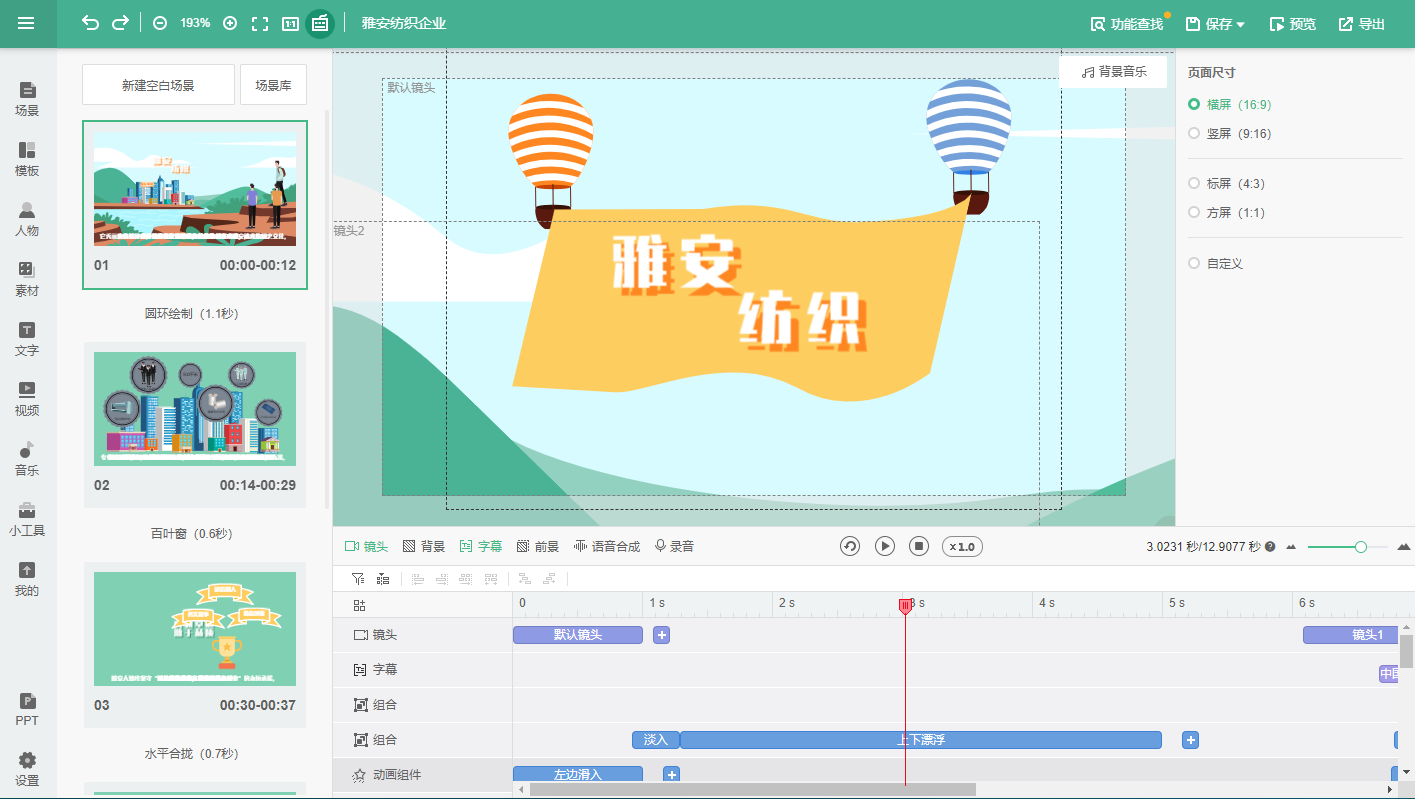Click 预览 preview button
The width and height of the screenshot is (1415, 799).
(1292, 24)
